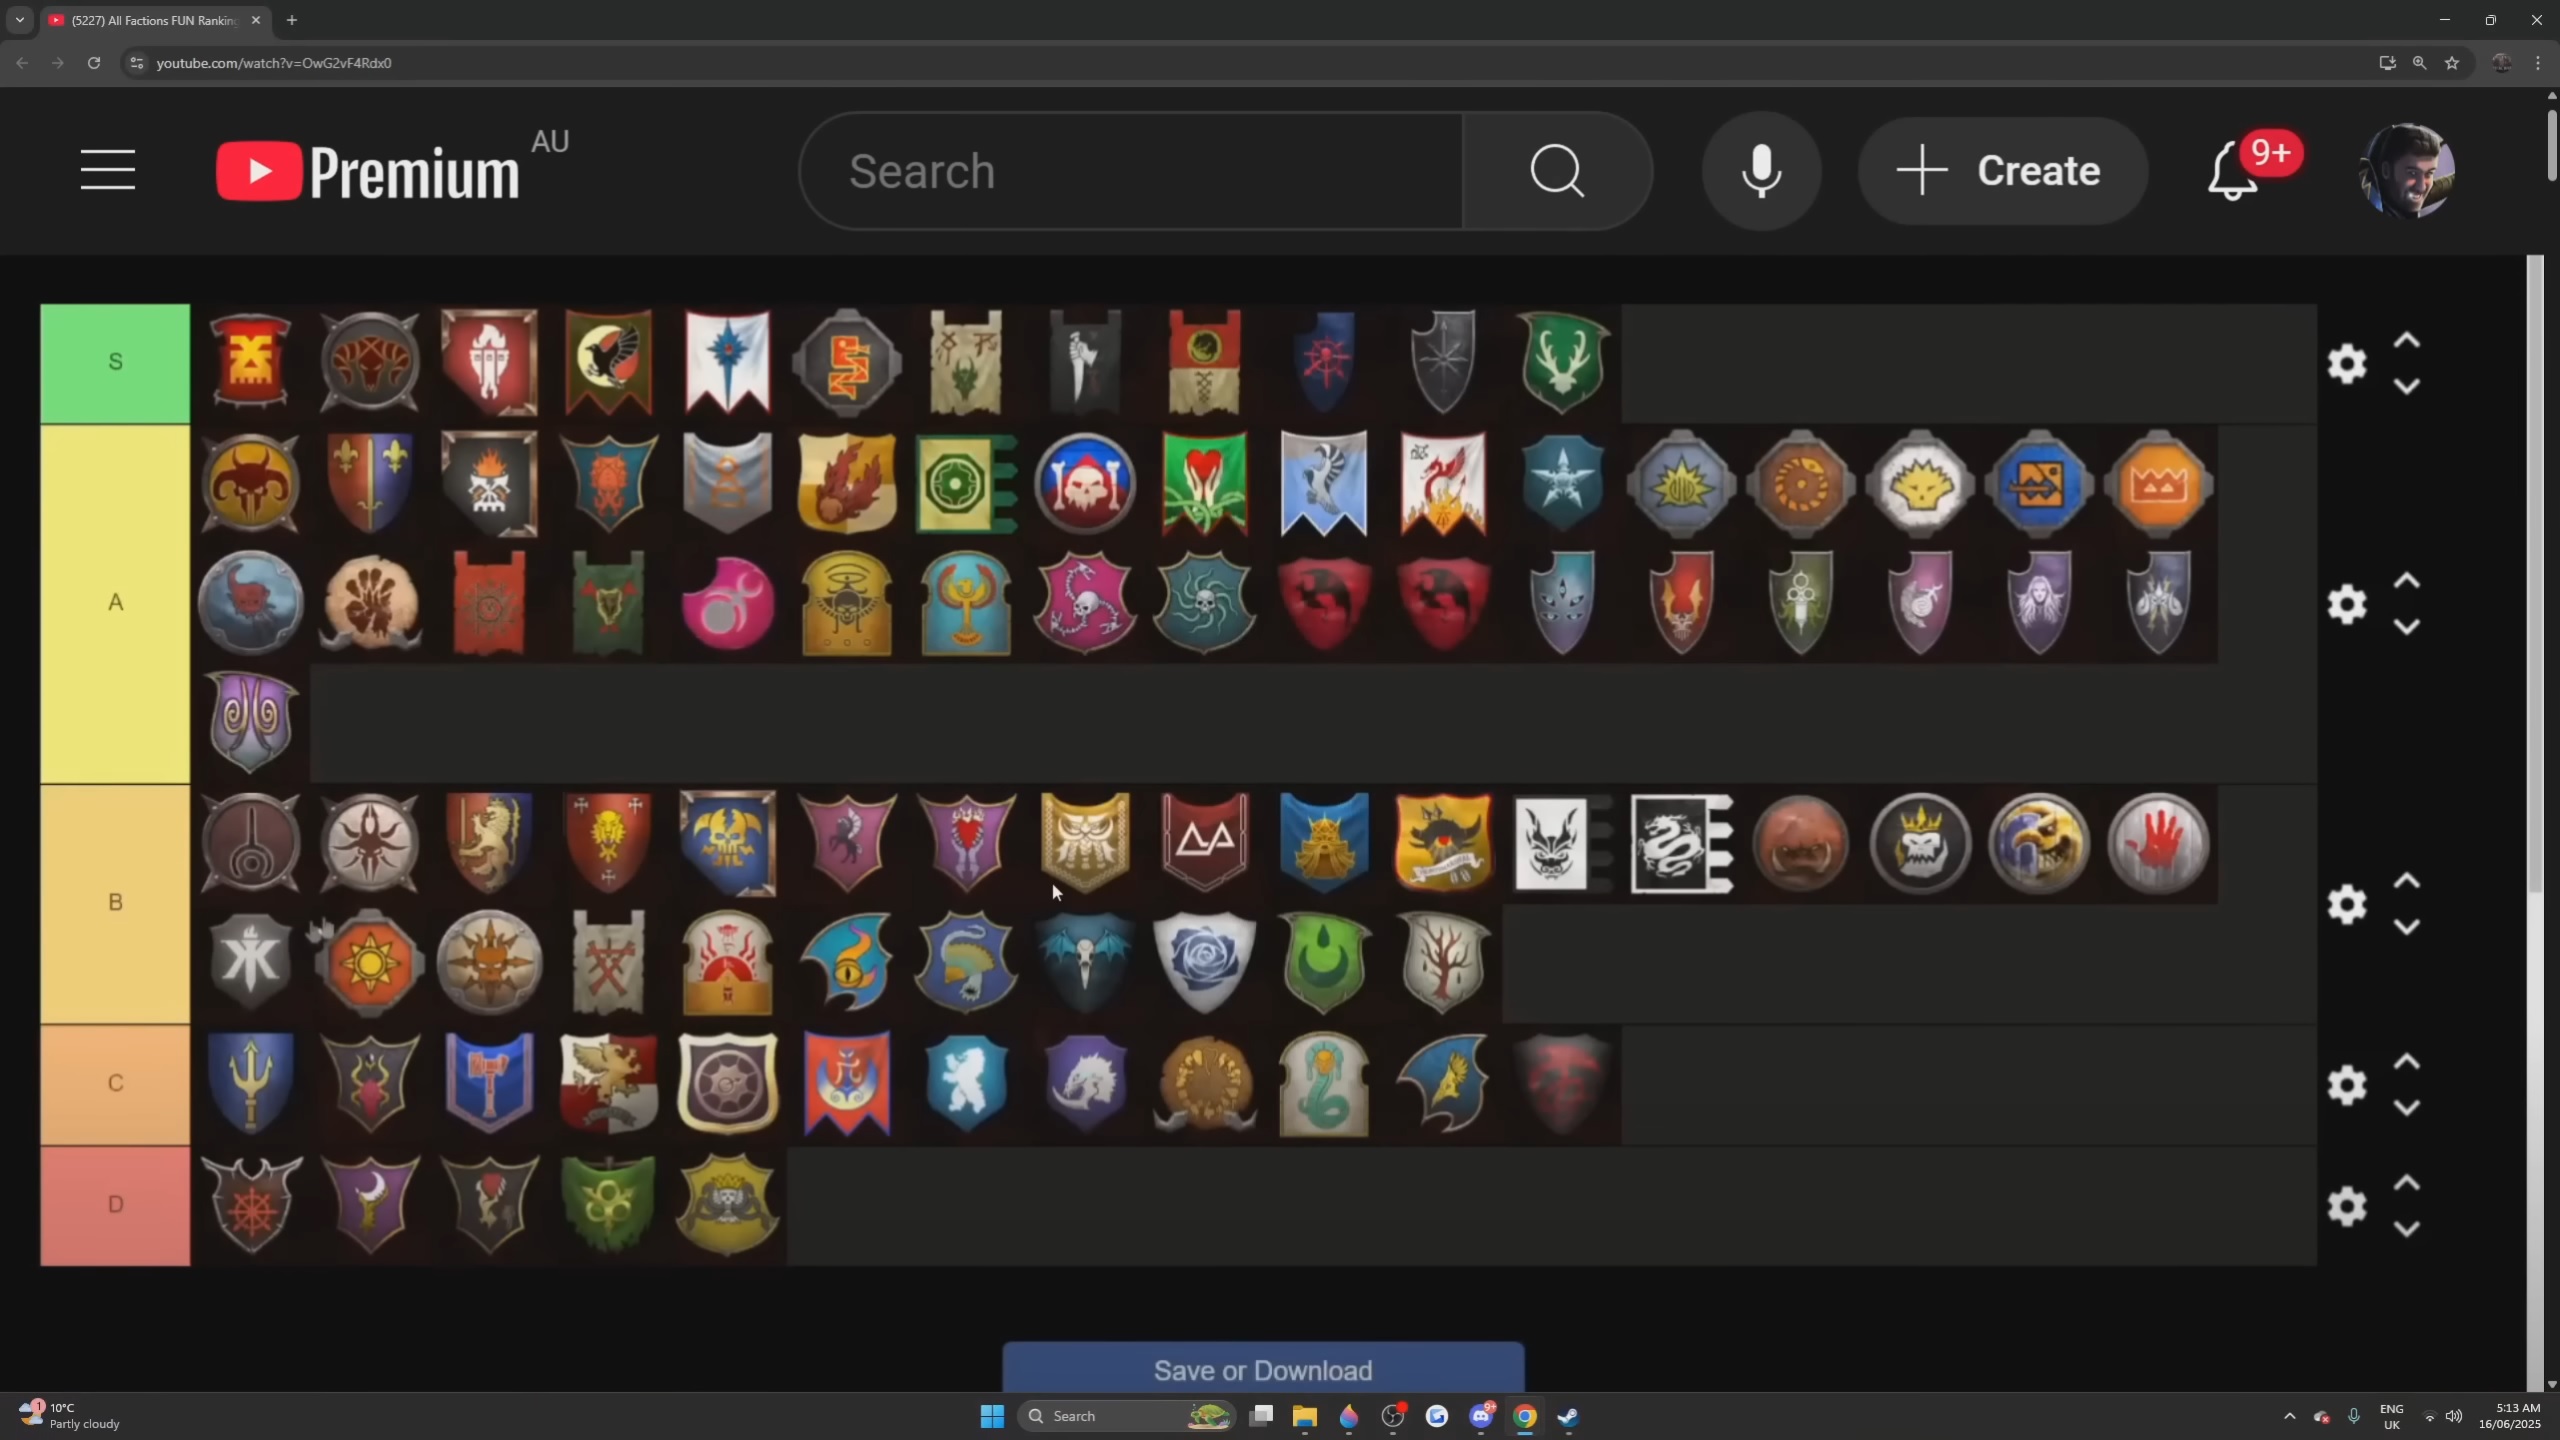2560x1440 pixels.
Task: Select the golden trident shield in C tier
Action: point(250,1084)
